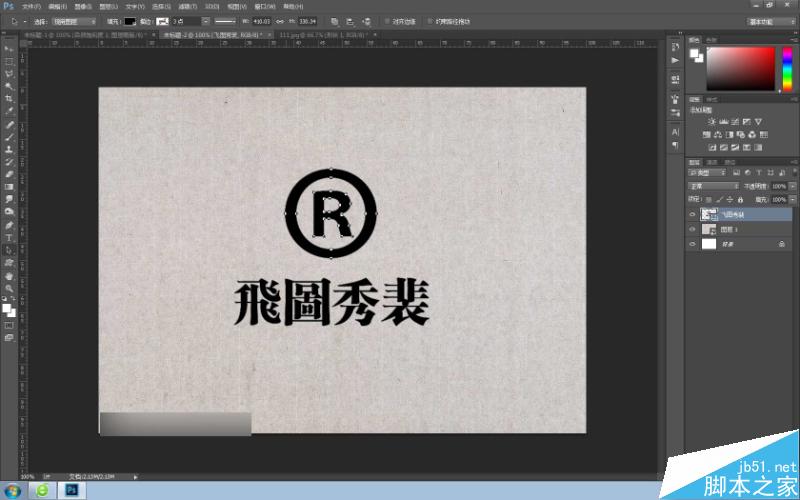Hide the 背景 layer eye icon
Viewport: 800px width, 500px height.
[692, 244]
